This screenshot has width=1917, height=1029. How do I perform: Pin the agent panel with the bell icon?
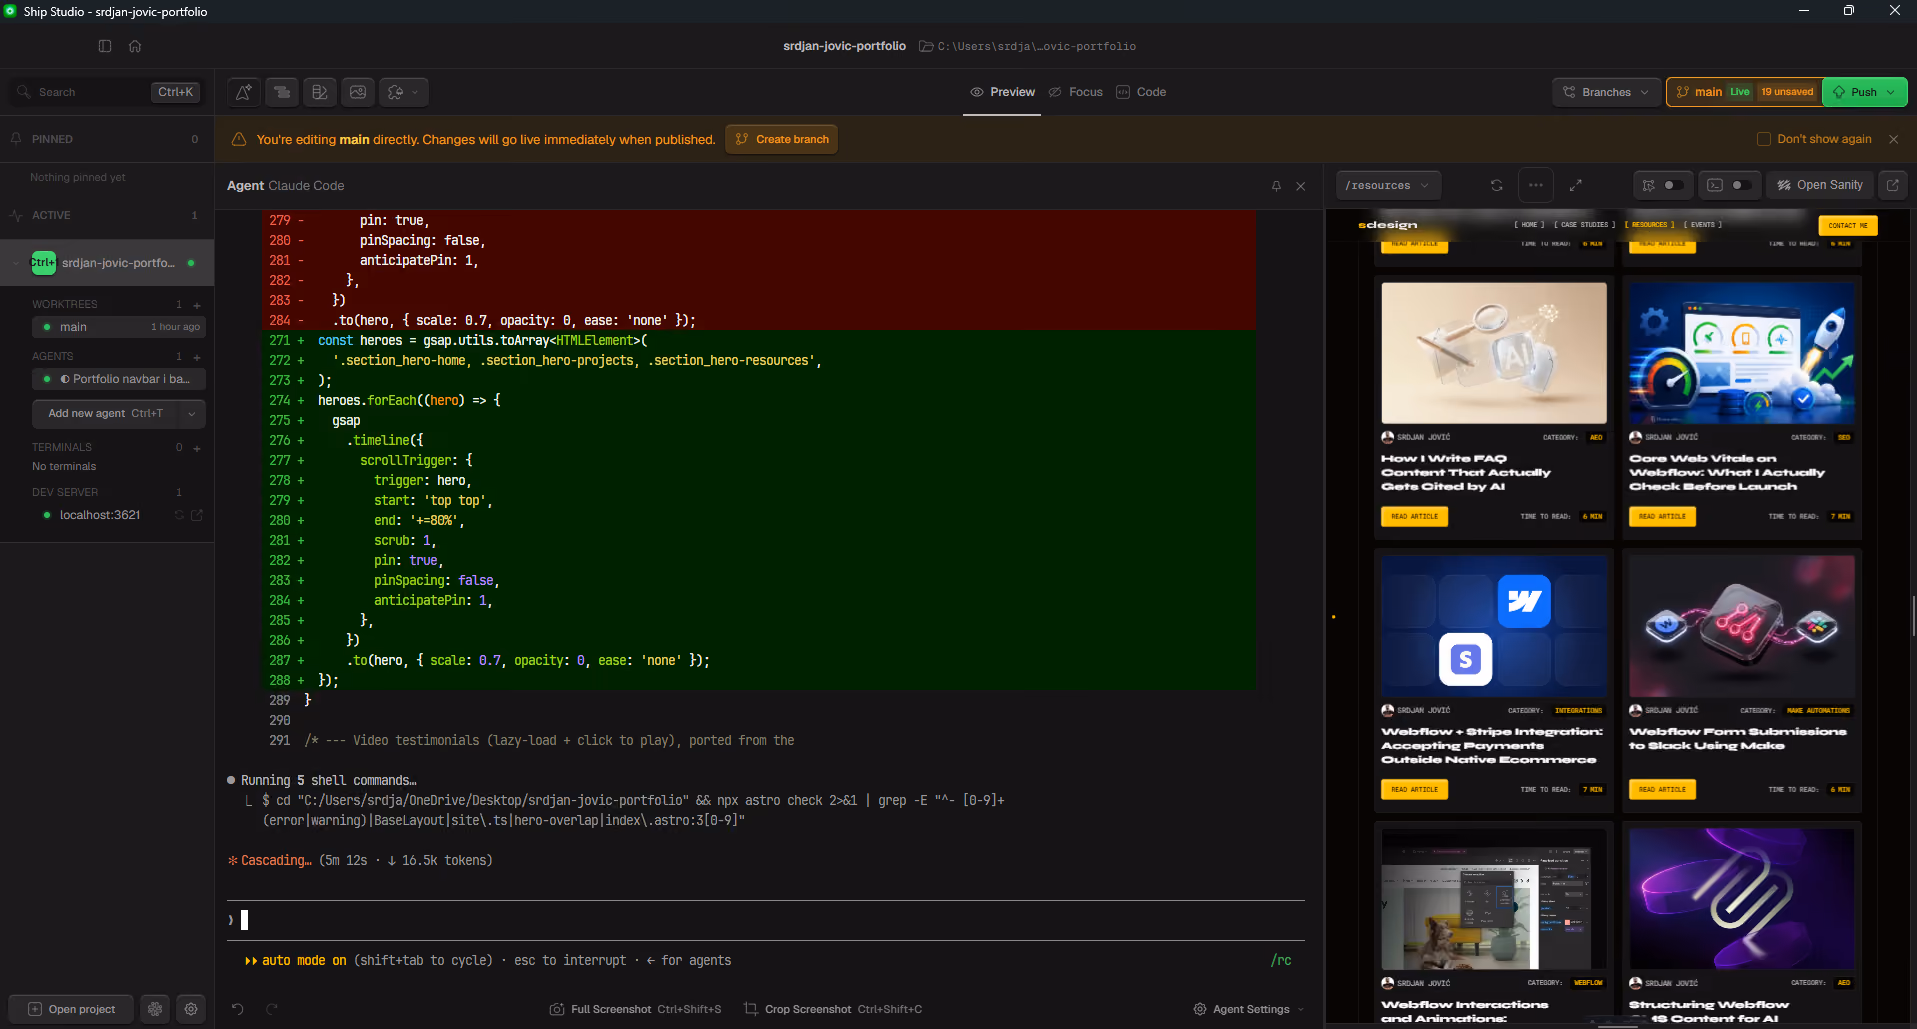coord(1276,186)
